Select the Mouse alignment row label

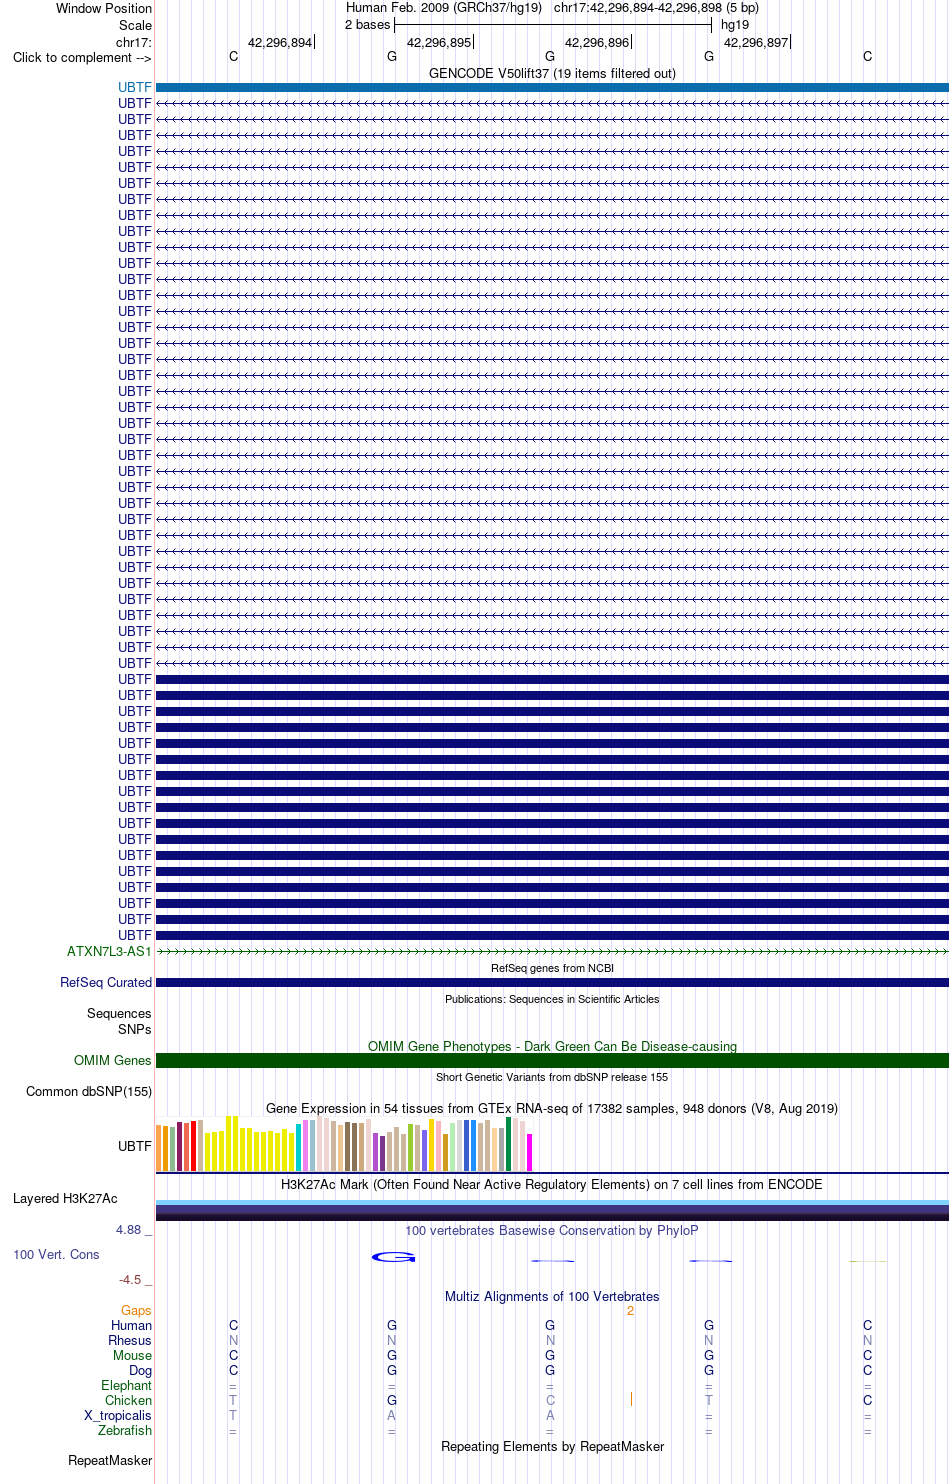[x=132, y=1355]
